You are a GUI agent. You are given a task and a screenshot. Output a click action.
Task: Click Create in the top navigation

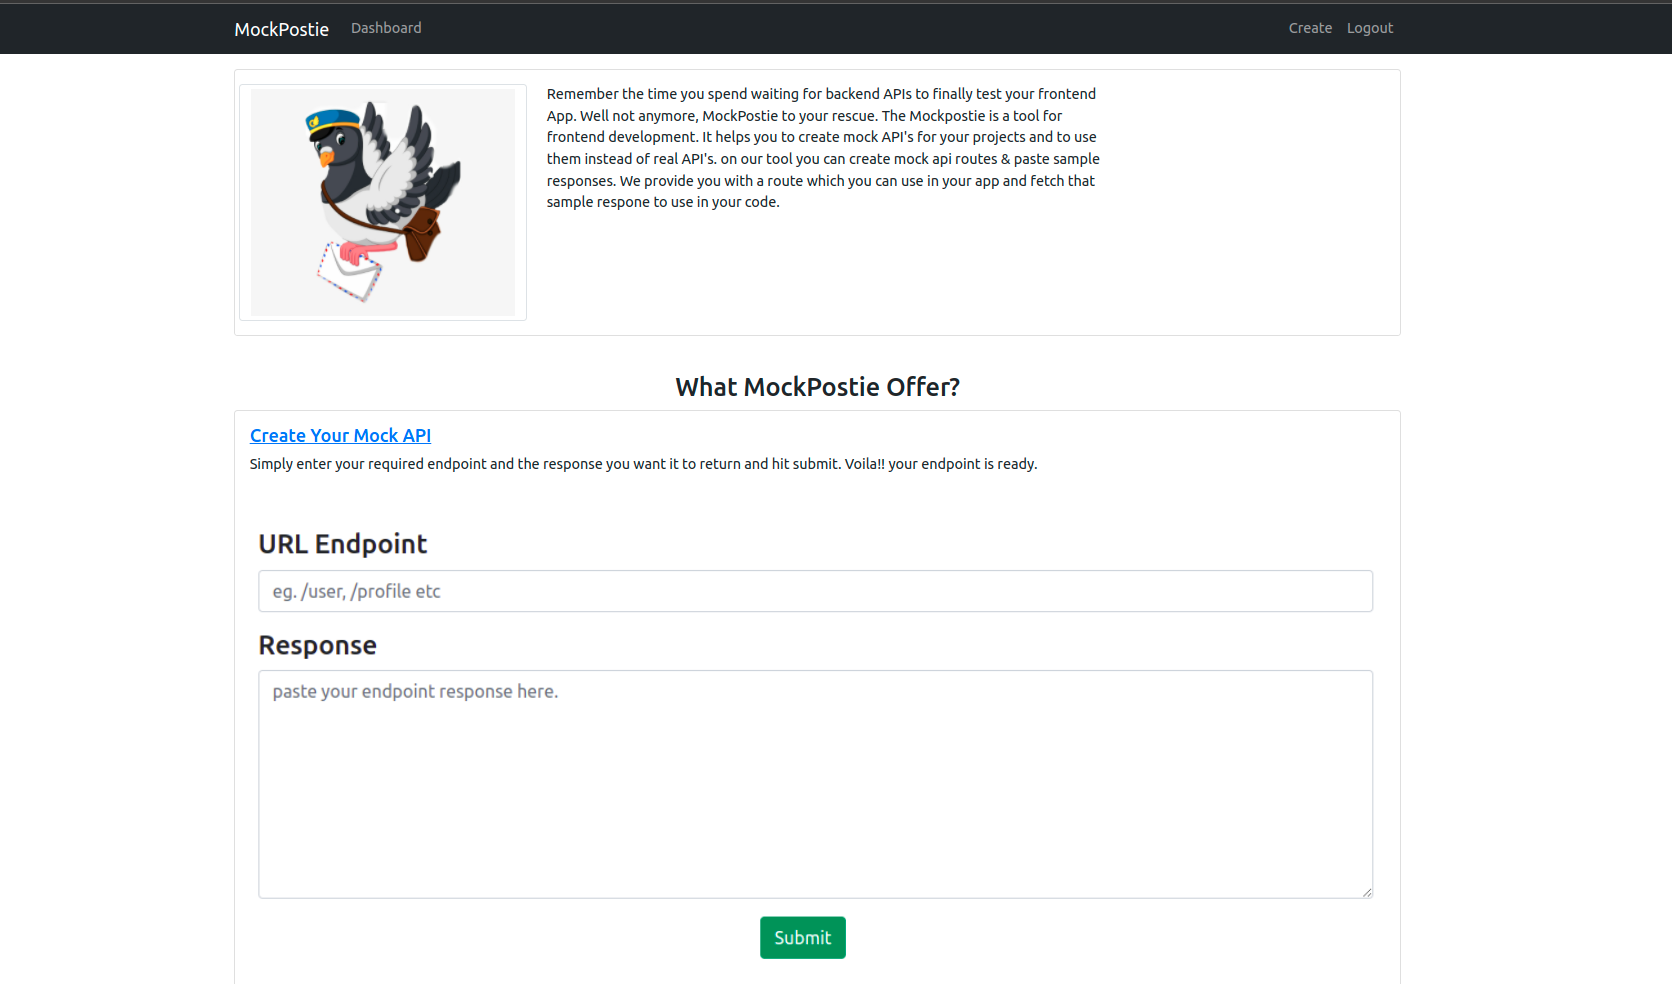(1310, 28)
